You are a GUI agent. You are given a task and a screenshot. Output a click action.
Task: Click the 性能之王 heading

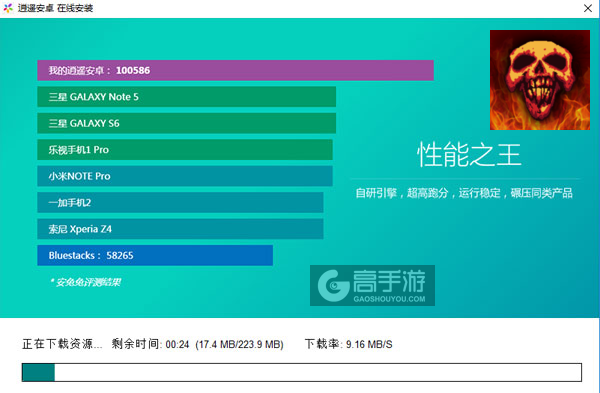469,155
